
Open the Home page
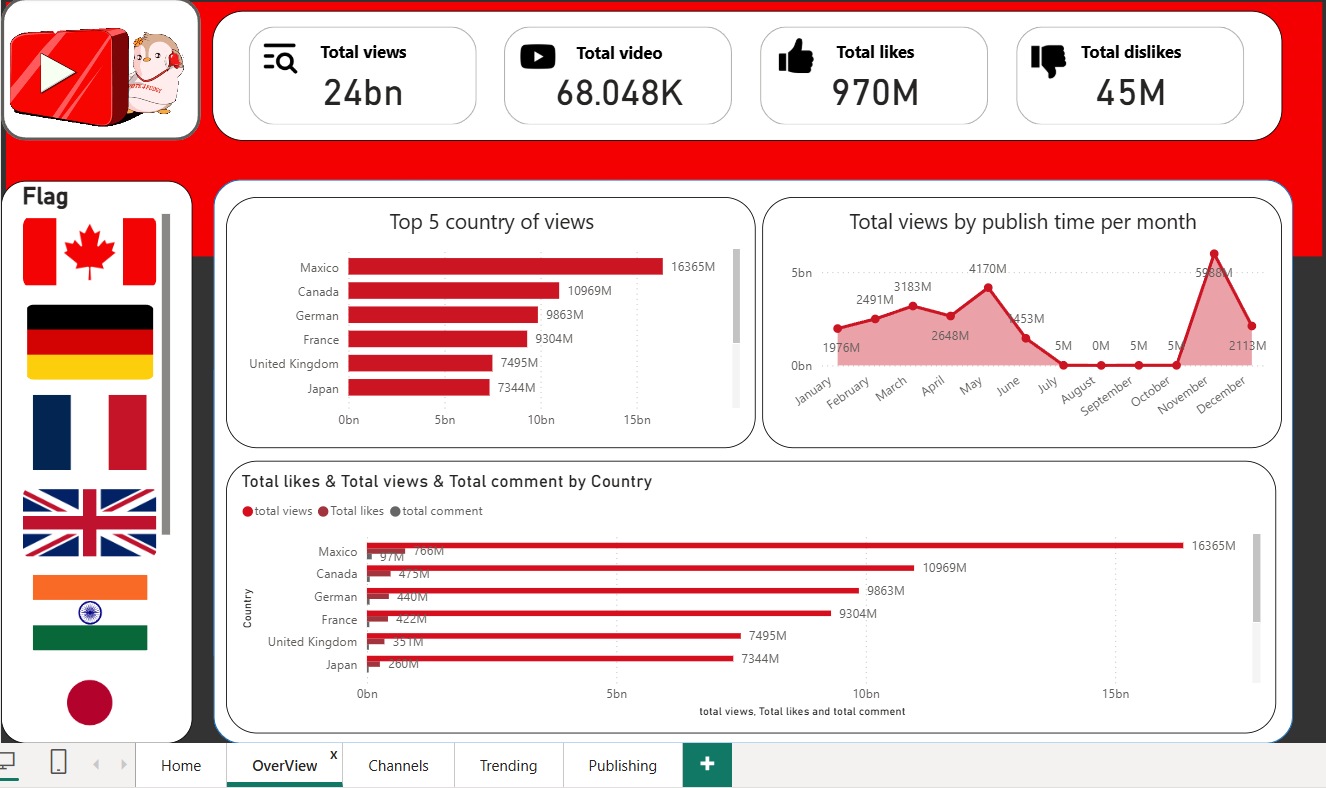(180, 765)
